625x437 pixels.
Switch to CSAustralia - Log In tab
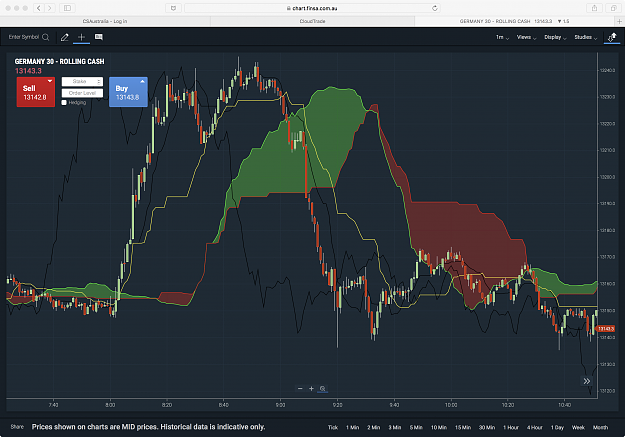105,21
